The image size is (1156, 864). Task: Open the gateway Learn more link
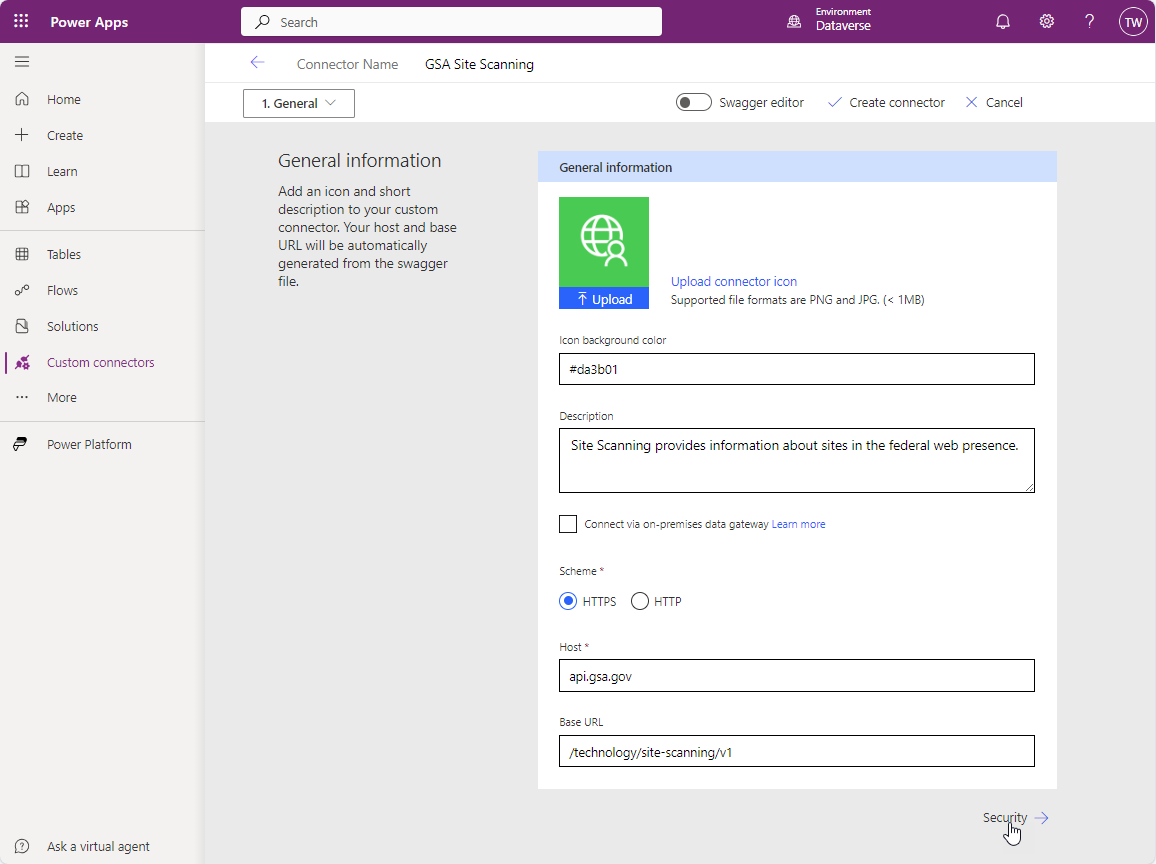pyautogui.click(x=798, y=524)
